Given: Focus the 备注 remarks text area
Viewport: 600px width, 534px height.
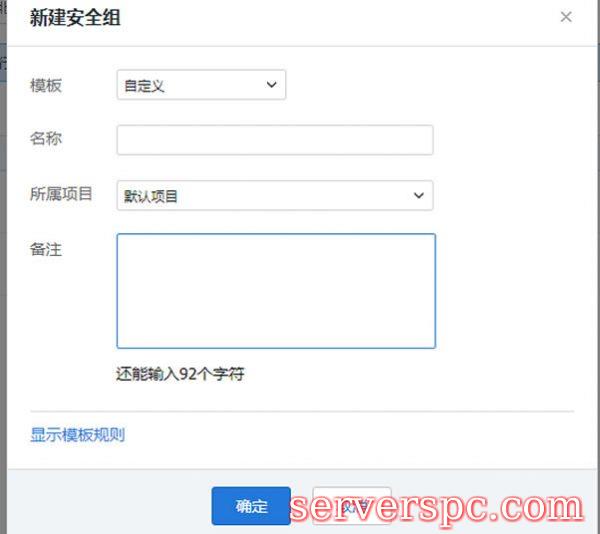Looking at the screenshot, I should tap(276, 291).
